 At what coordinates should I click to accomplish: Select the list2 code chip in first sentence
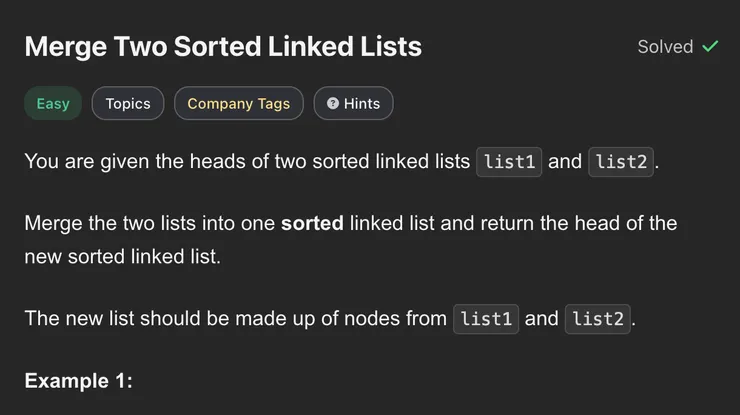621,162
